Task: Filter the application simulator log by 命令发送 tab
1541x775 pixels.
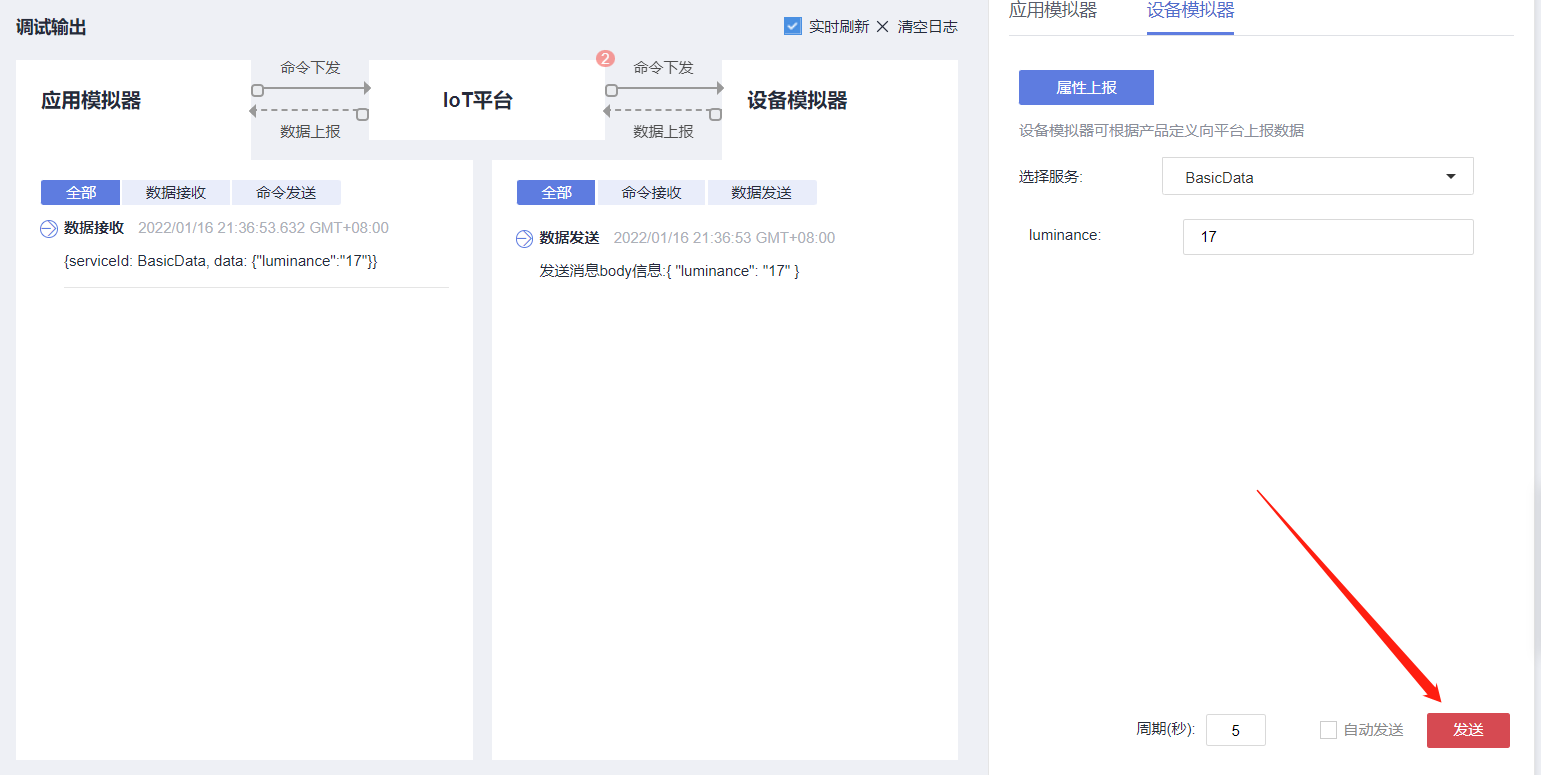Action: point(286,193)
